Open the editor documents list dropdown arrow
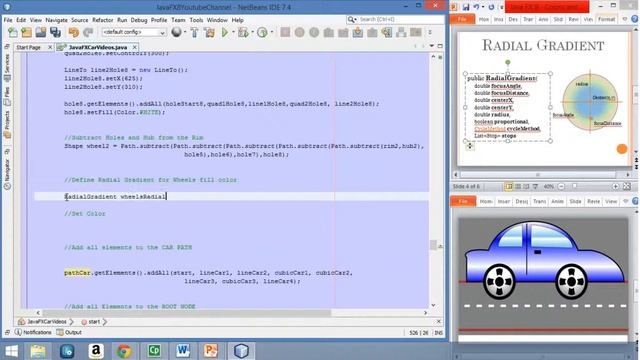The width and height of the screenshot is (640, 360). pyautogui.click(x=431, y=46)
